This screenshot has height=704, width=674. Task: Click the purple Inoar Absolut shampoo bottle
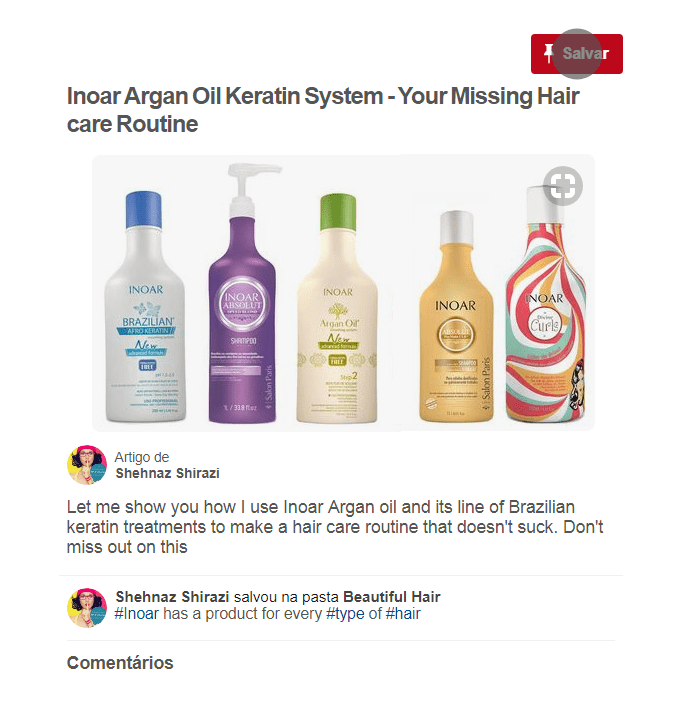pyautogui.click(x=243, y=294)
